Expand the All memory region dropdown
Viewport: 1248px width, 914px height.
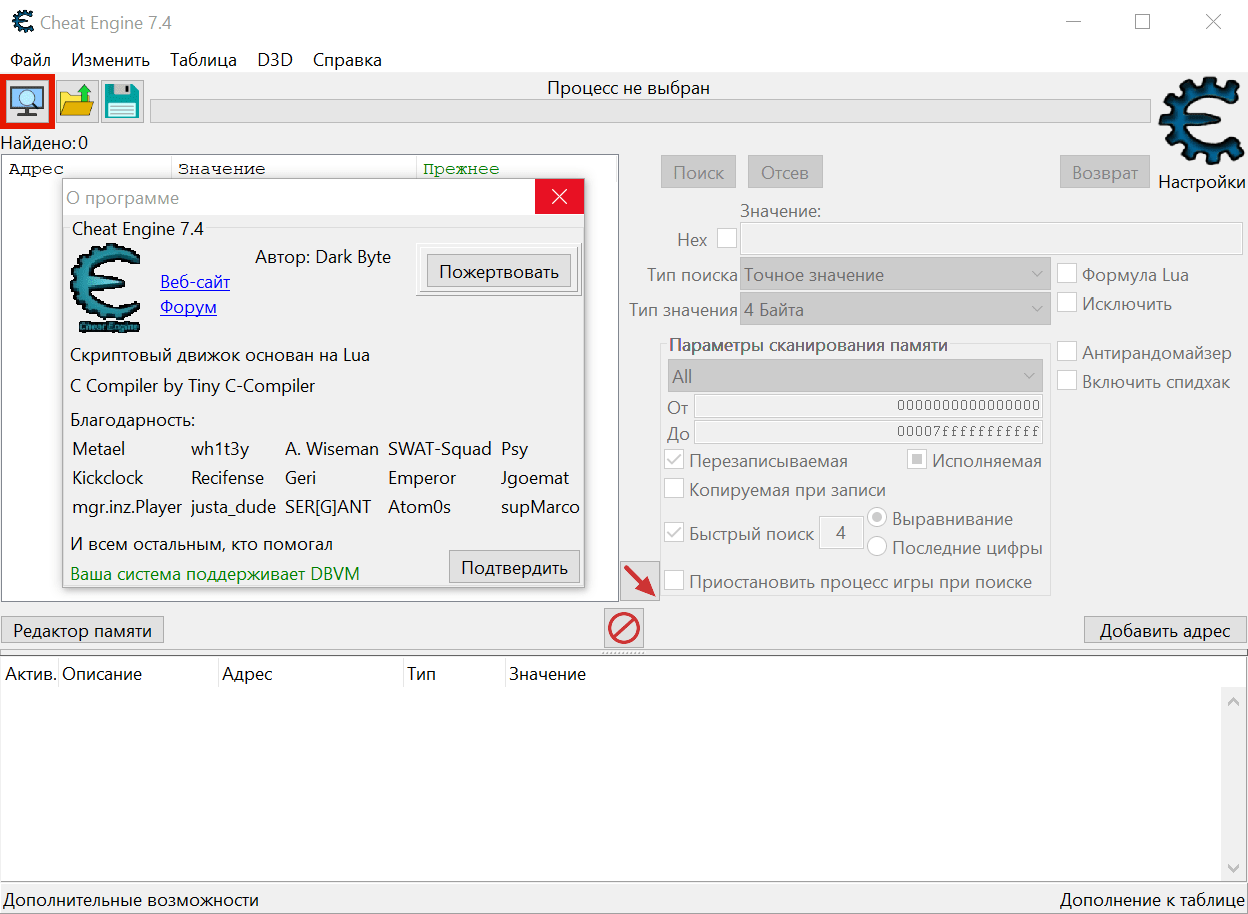(x=855, y=376)
